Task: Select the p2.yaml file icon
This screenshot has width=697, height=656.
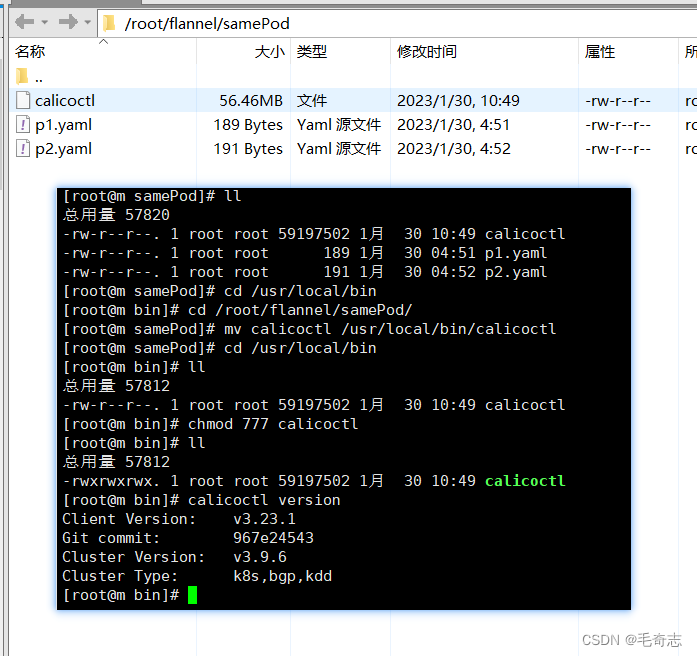Action: (x=23, y=148)
